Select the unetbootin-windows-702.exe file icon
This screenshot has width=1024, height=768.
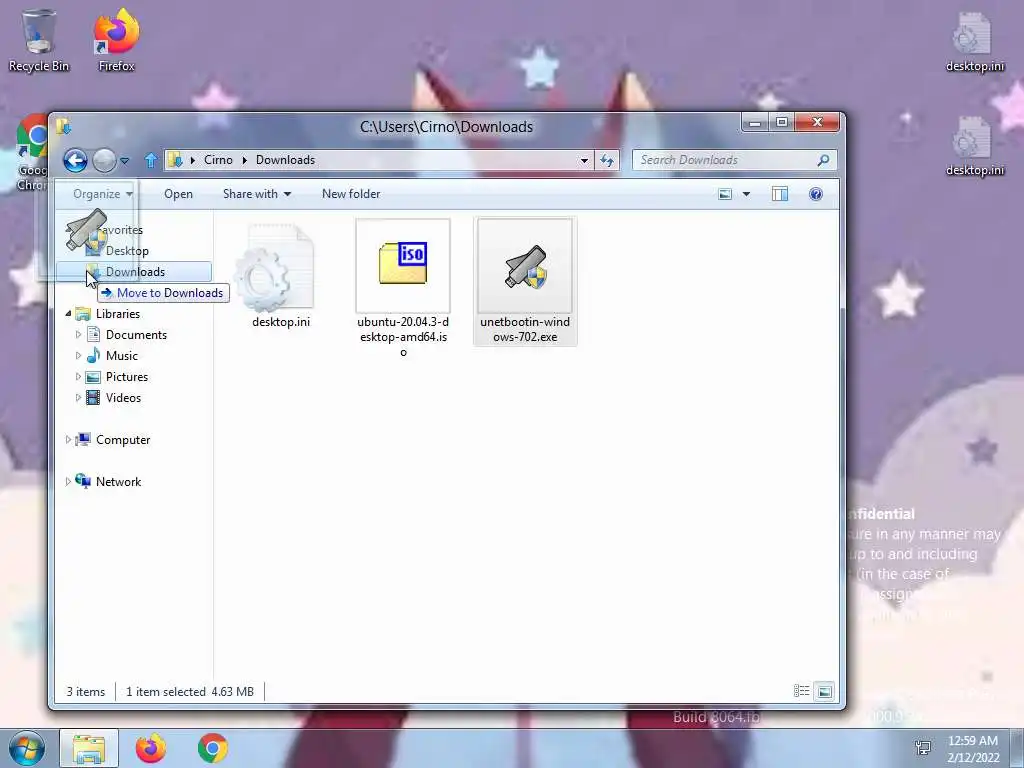525,266
